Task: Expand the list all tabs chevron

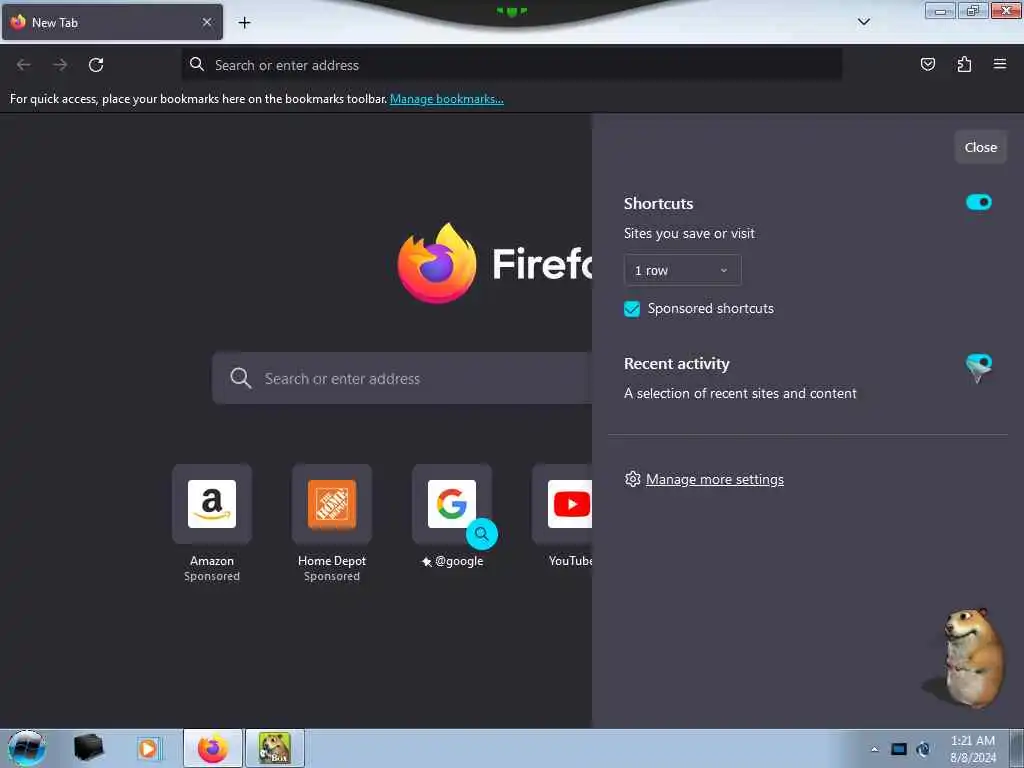Action: click(x=863, y=22)
